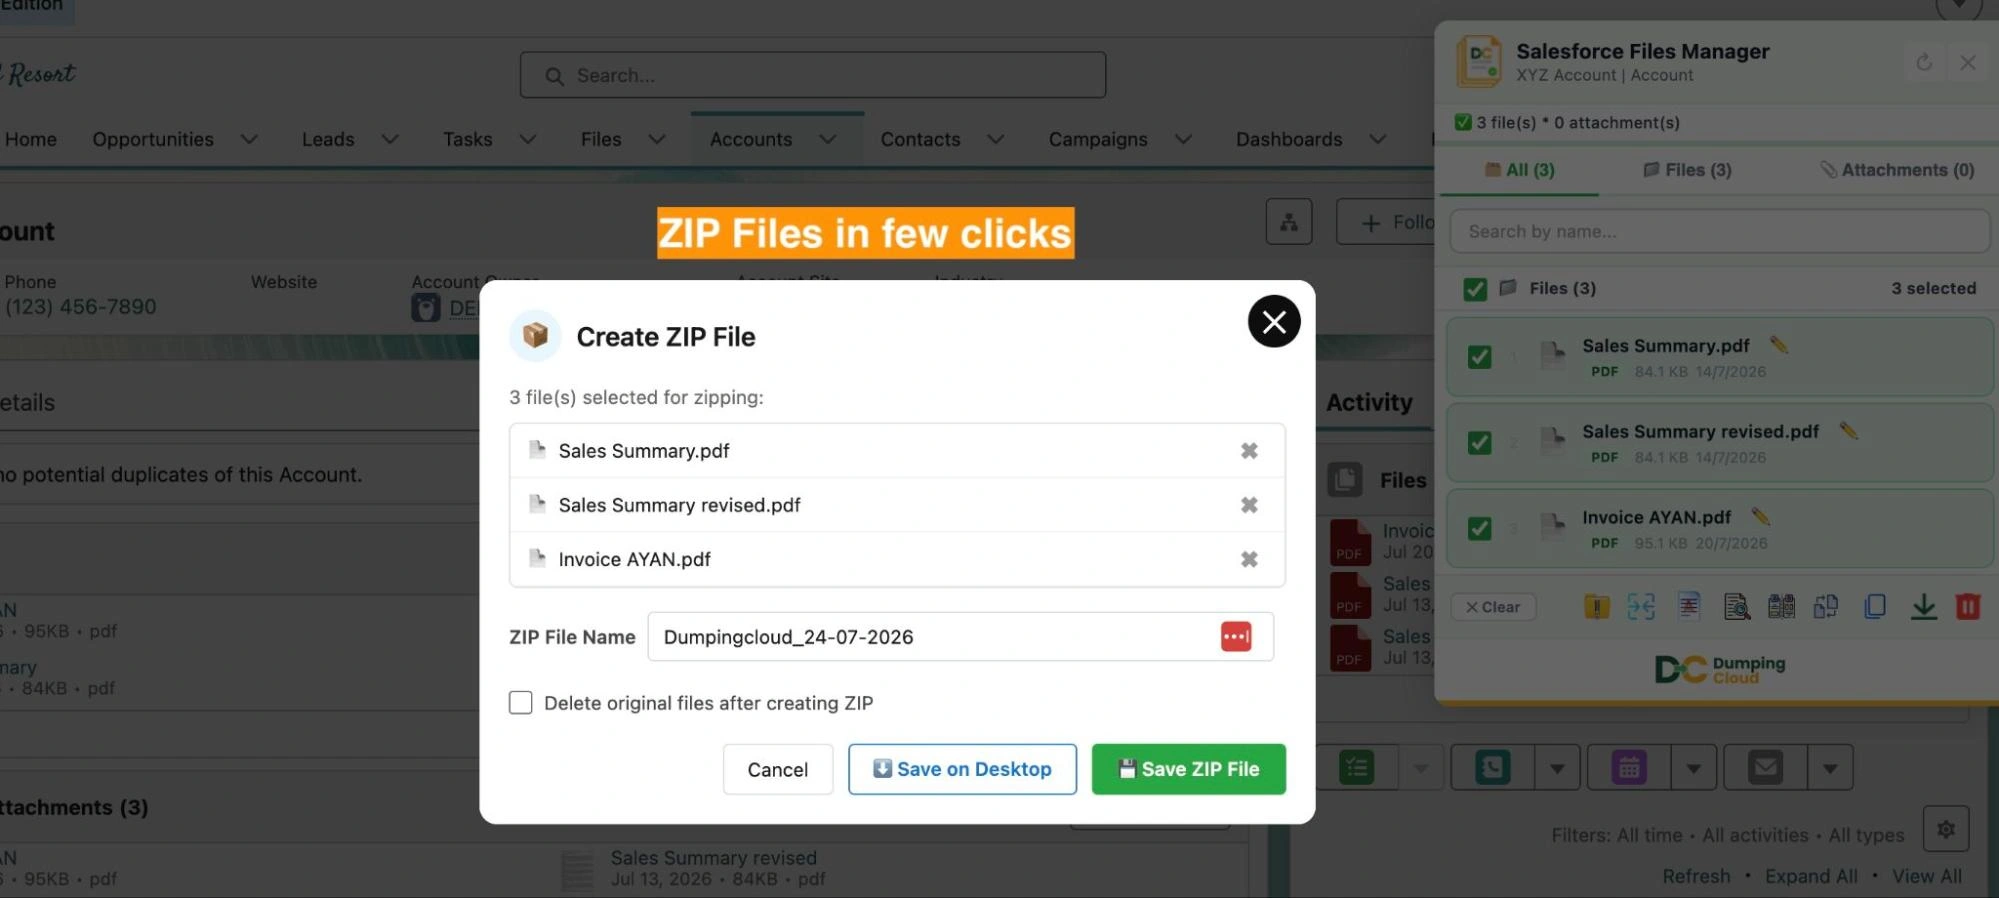Close the Salesforce Files Manager panel

[x=1968, y=63]
